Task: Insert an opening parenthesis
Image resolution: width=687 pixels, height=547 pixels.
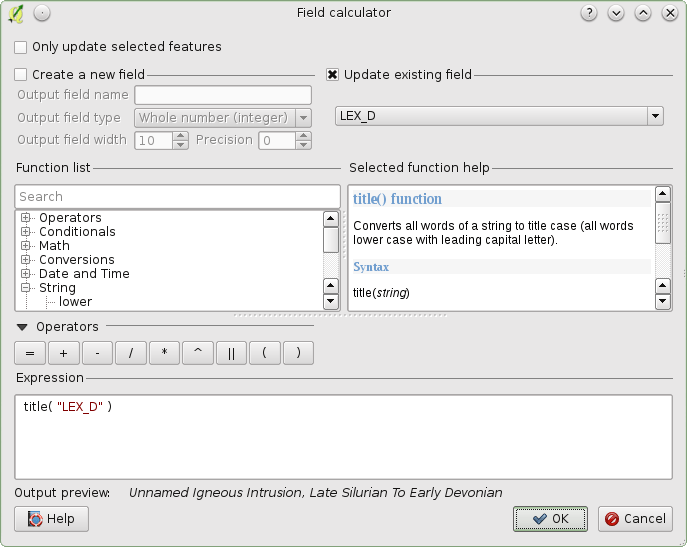Action: pos(265,353)
